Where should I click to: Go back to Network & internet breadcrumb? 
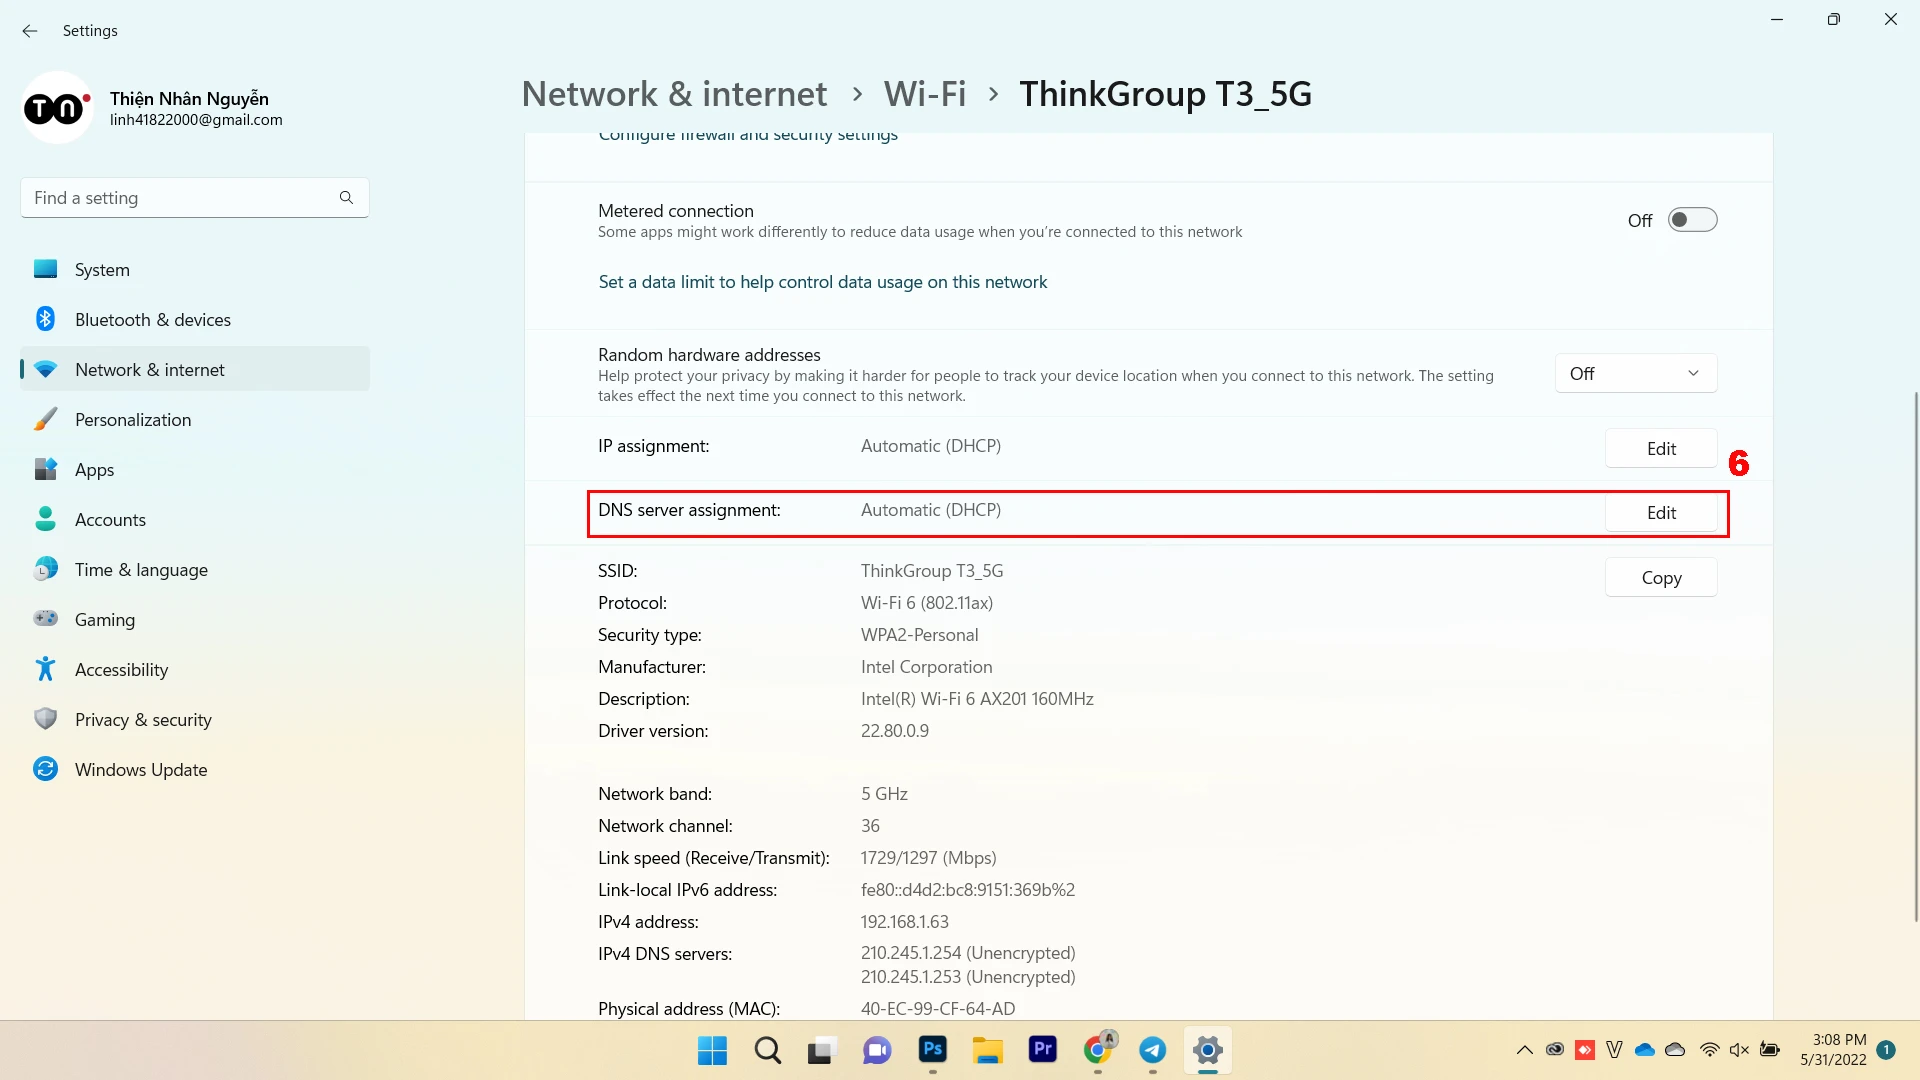pos(674,94)
